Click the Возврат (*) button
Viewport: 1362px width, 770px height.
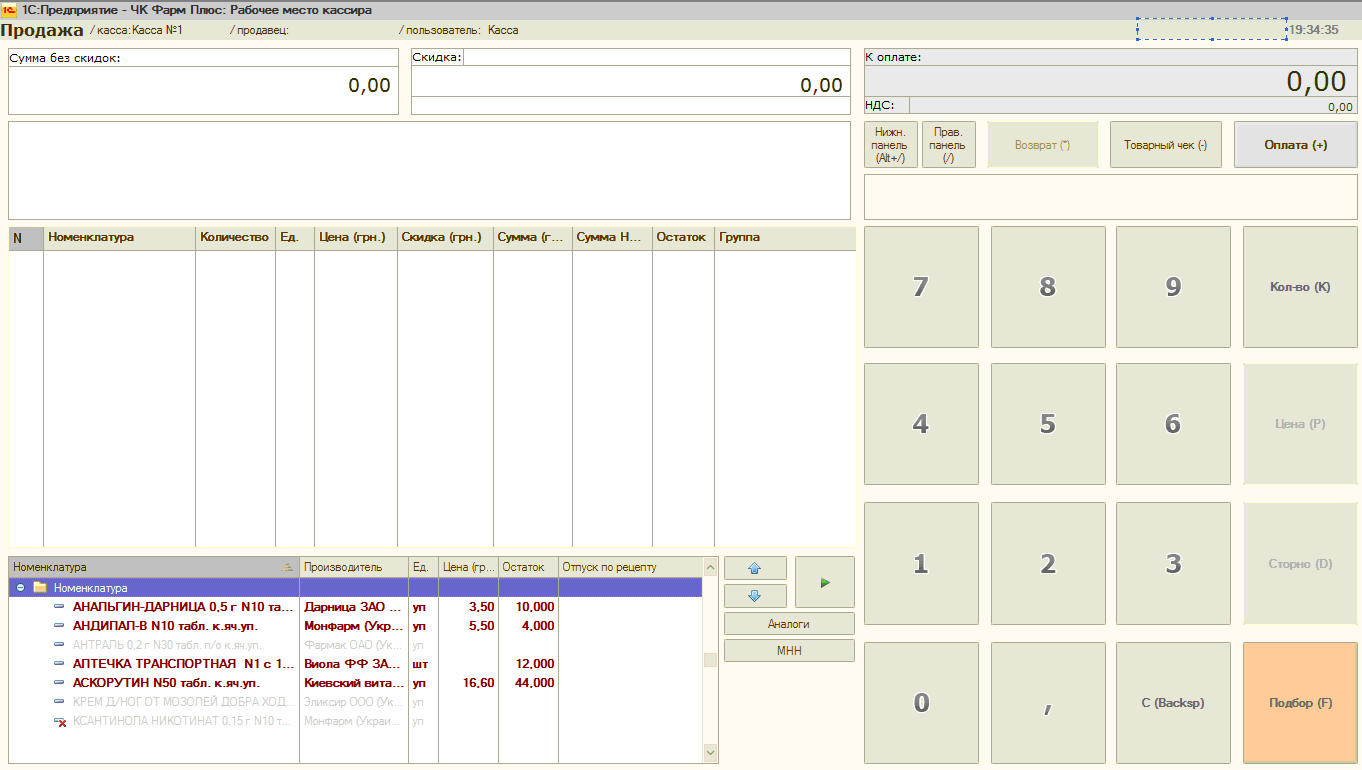[1042, 145]
